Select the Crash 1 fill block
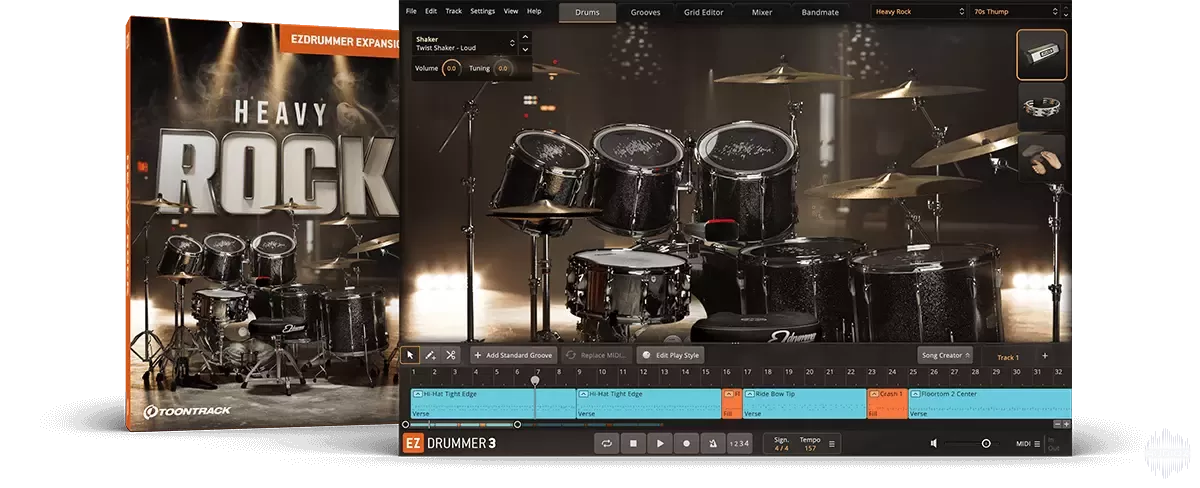Screen dimensions: 1200x488 coord(887,403)
